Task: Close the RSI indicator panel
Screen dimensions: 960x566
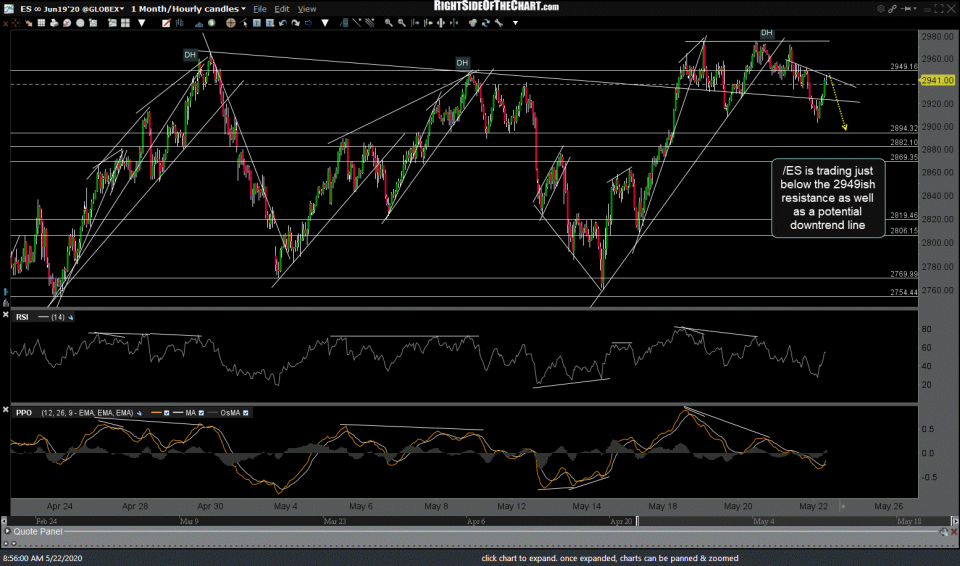Action: point(6,314)
